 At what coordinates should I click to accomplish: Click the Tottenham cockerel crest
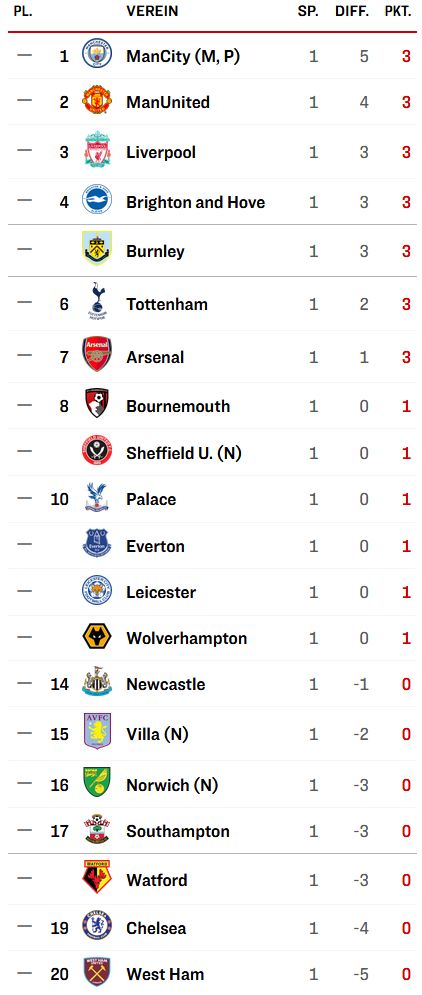point(97,300)
